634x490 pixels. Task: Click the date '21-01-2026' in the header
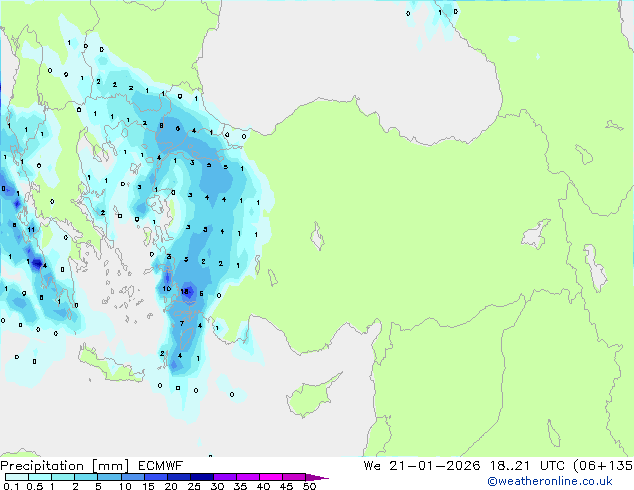(x=435, y=466)
